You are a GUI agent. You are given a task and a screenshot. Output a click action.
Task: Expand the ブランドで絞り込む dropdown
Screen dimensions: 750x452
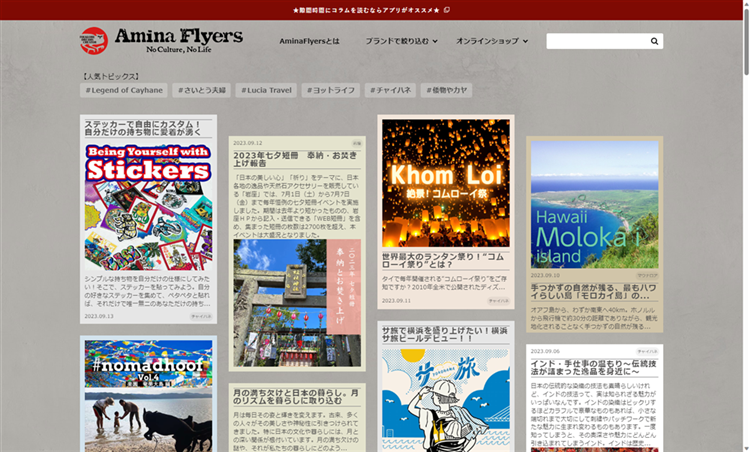pyautogui.click(x=401, y=41)
